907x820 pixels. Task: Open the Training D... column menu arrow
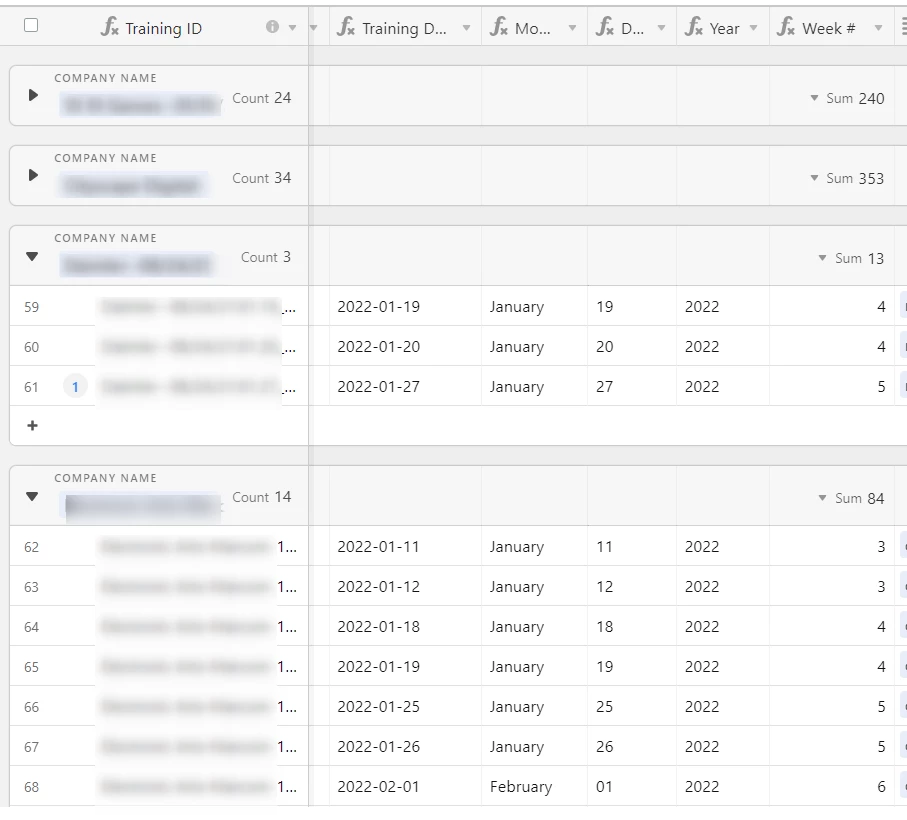(x=466, y=28)
